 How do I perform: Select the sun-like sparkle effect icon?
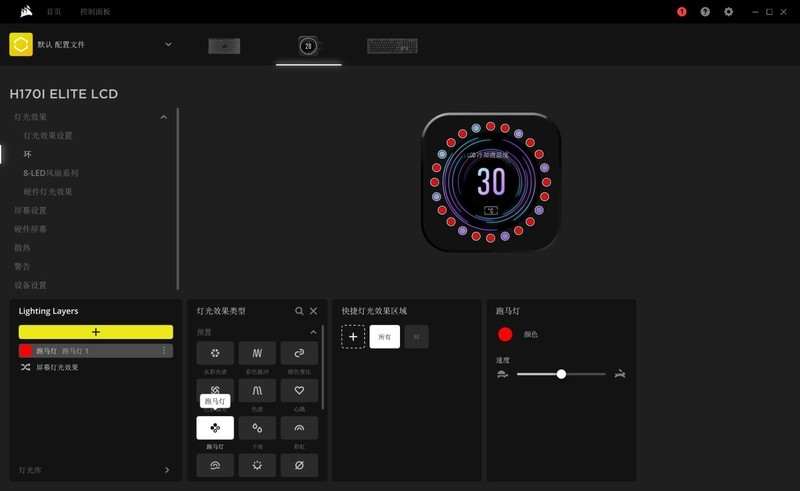pos(257,465)
